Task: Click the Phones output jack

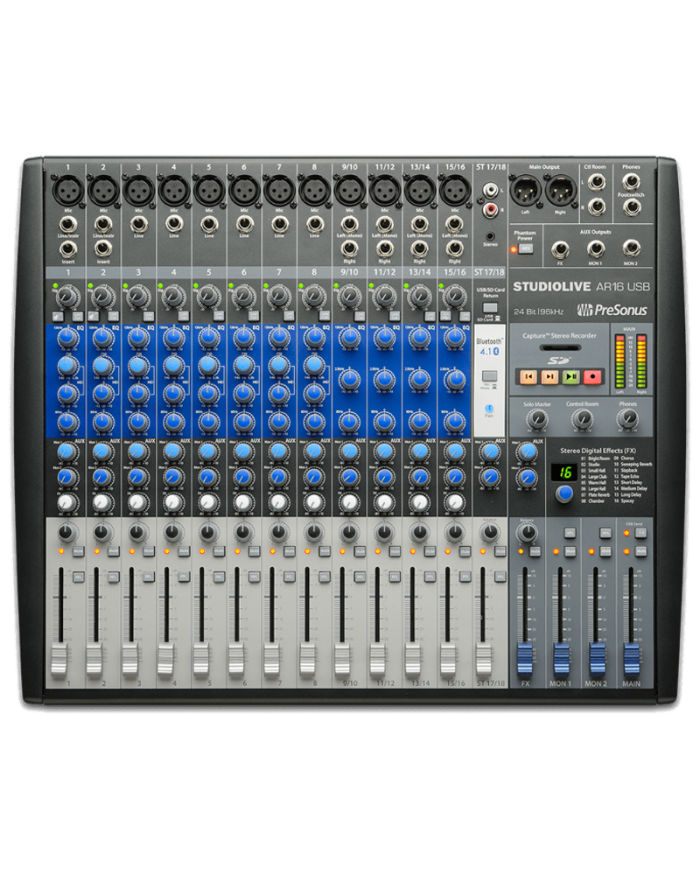Action: tap(631, 181)
